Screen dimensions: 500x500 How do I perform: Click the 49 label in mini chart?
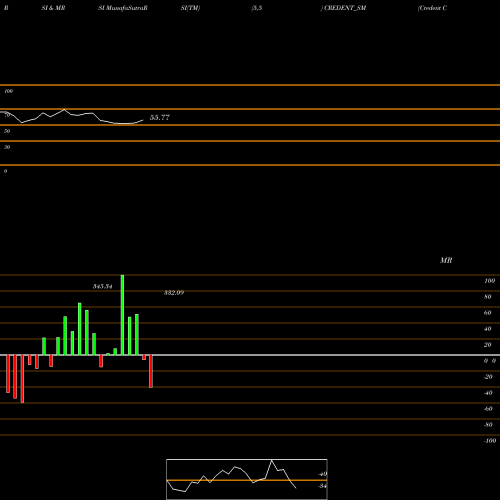[323, 474]
